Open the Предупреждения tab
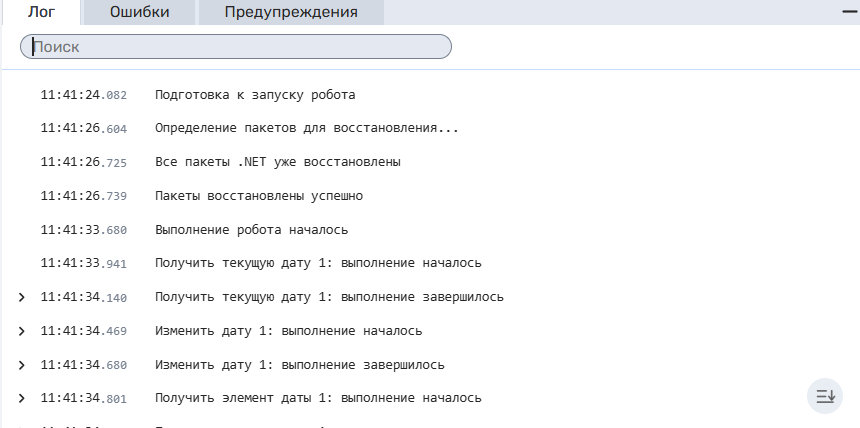Viewport: 860px width, 428px height. point(290,12)
